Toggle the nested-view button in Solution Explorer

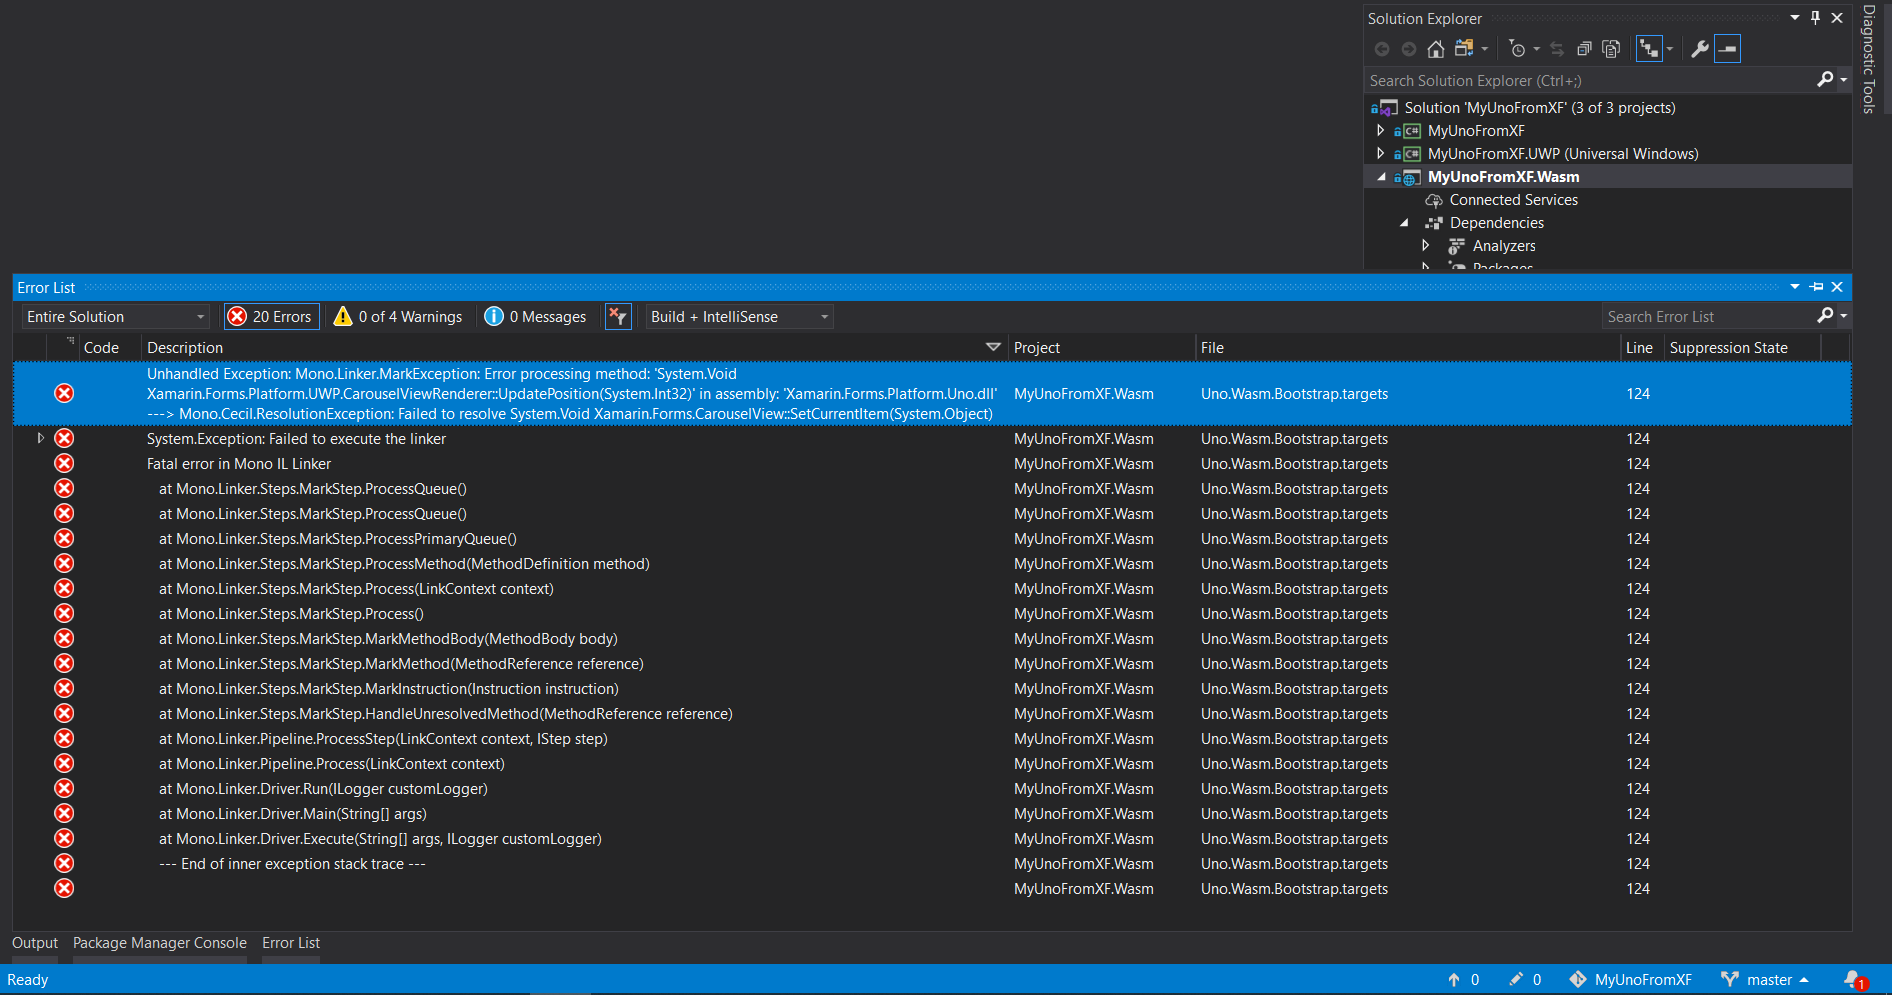pyautogui.click(x=1649, y=49)
